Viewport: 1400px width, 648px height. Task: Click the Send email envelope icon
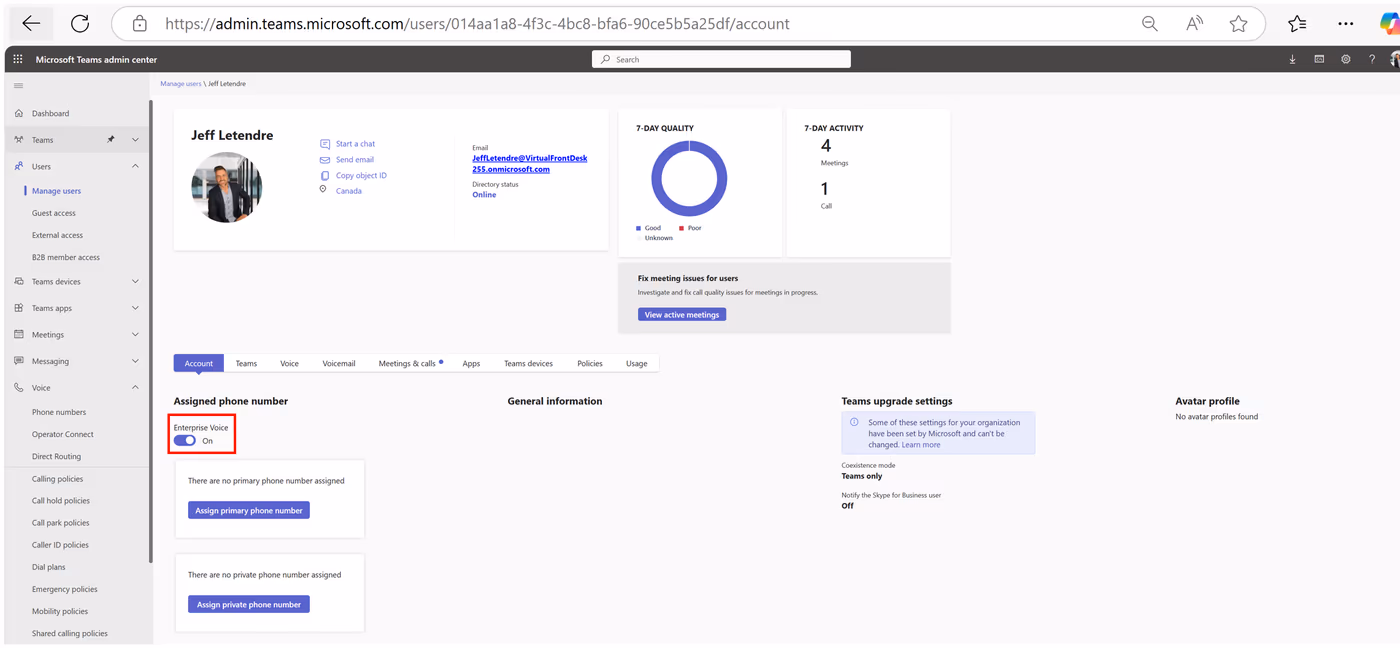[x=325, y=160]
